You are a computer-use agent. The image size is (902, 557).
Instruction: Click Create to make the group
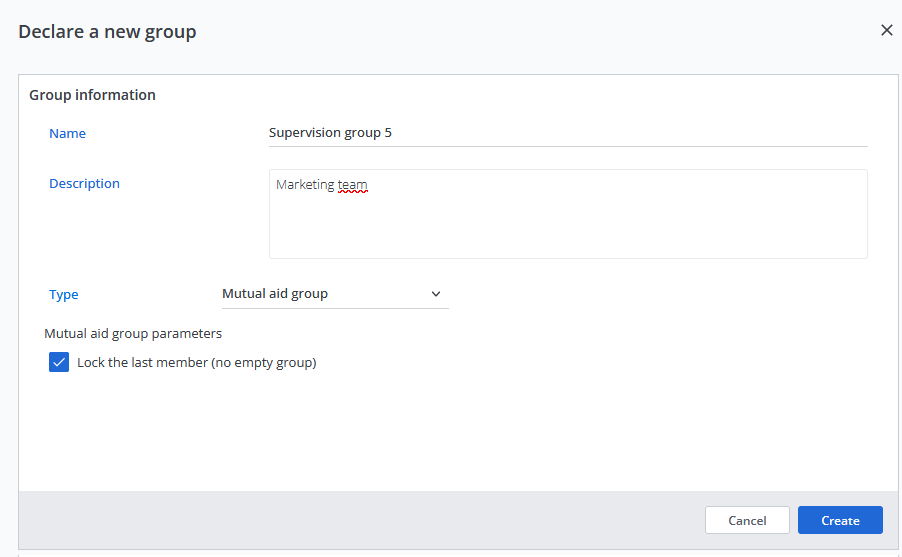click(840, 520)
